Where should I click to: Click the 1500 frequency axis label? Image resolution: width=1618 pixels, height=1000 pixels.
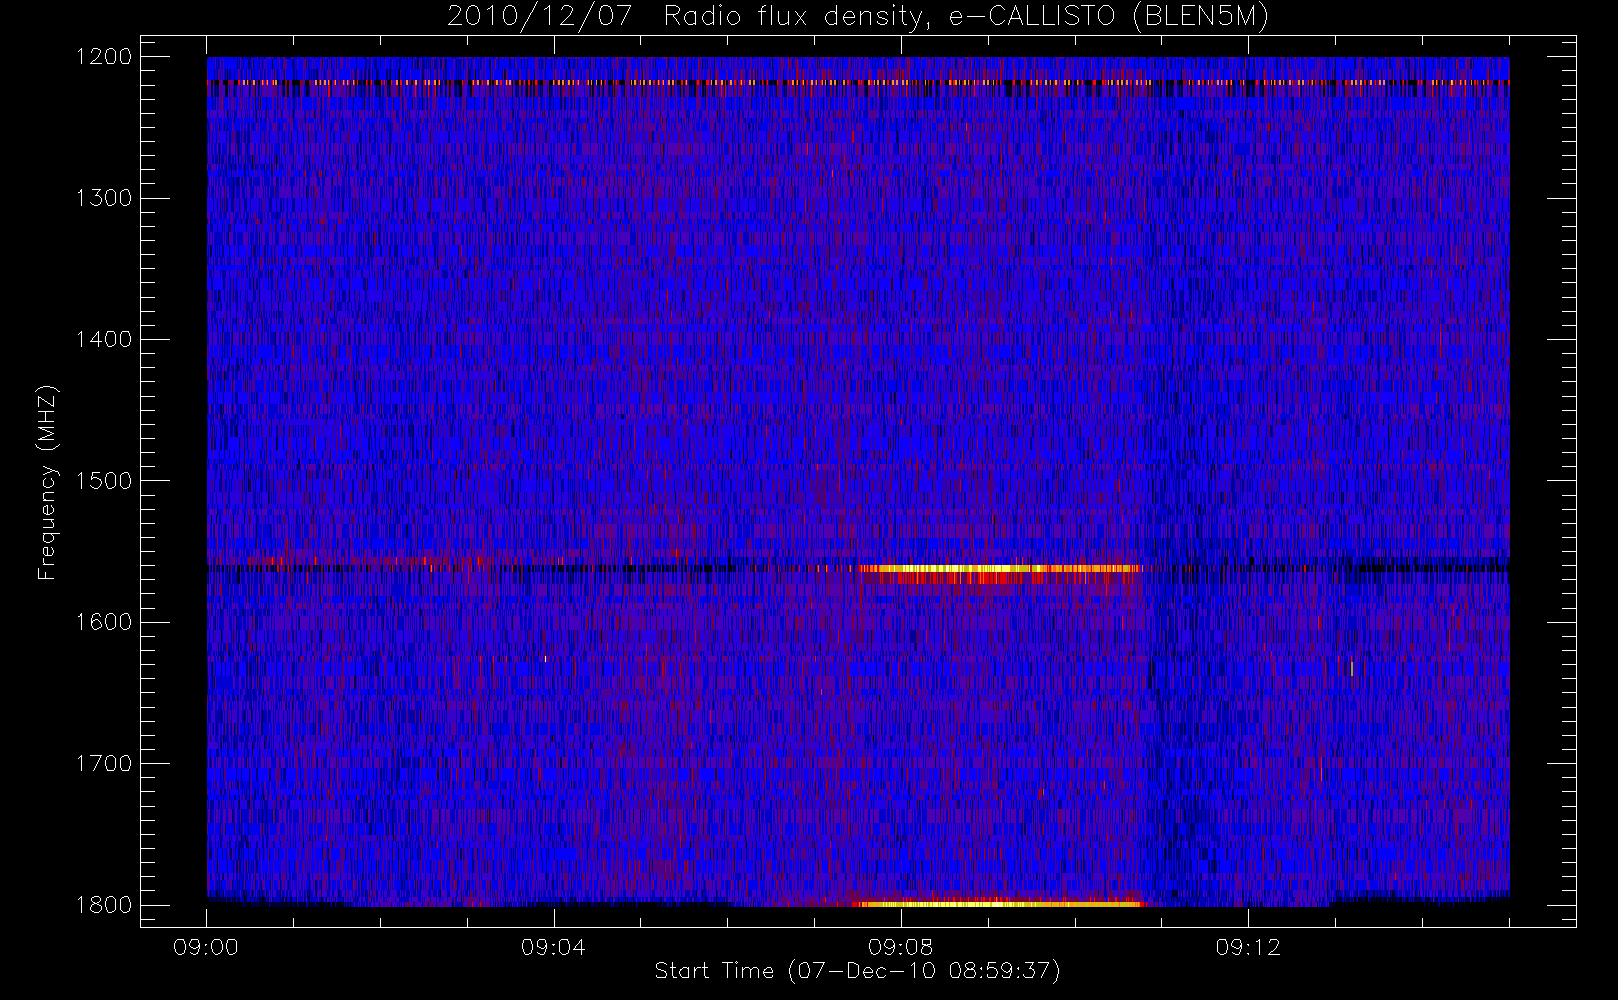click(x=104, y=481)
